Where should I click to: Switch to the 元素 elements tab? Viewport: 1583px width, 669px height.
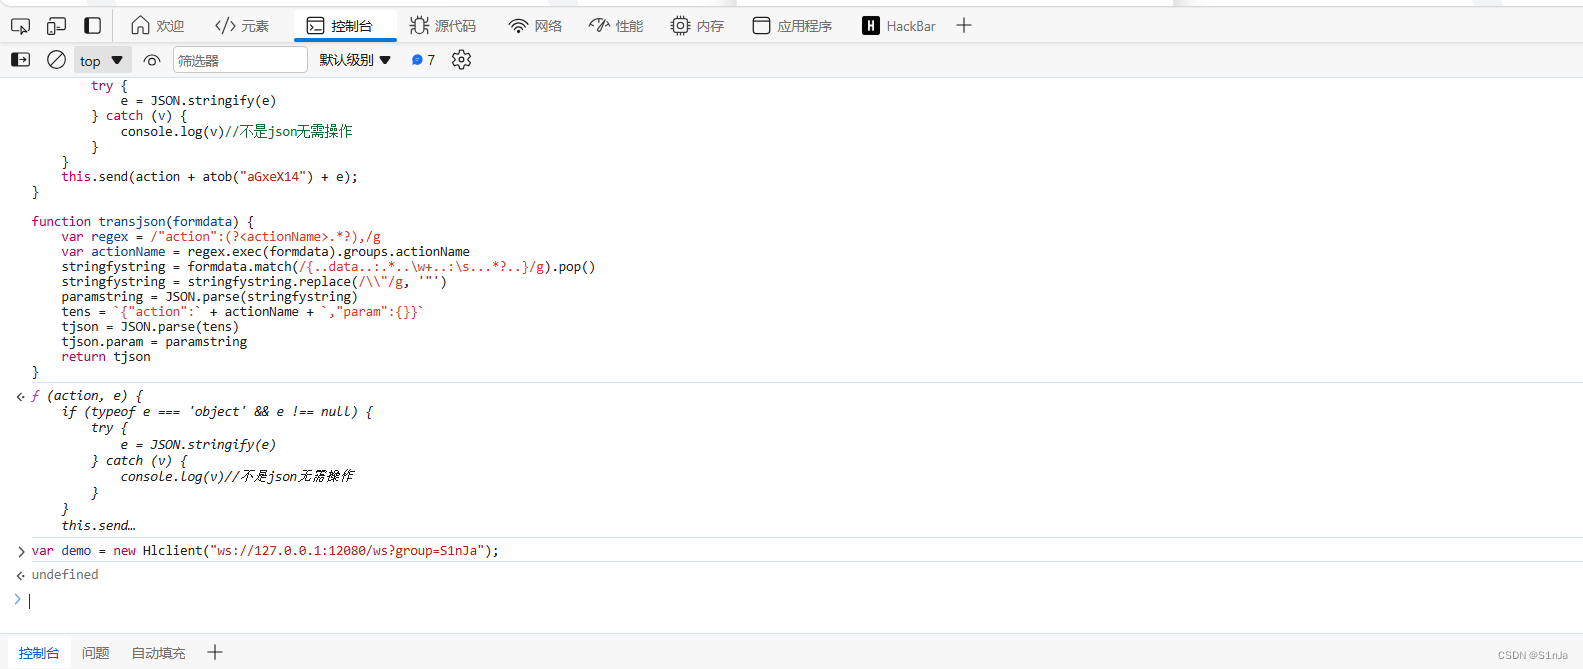242,26
